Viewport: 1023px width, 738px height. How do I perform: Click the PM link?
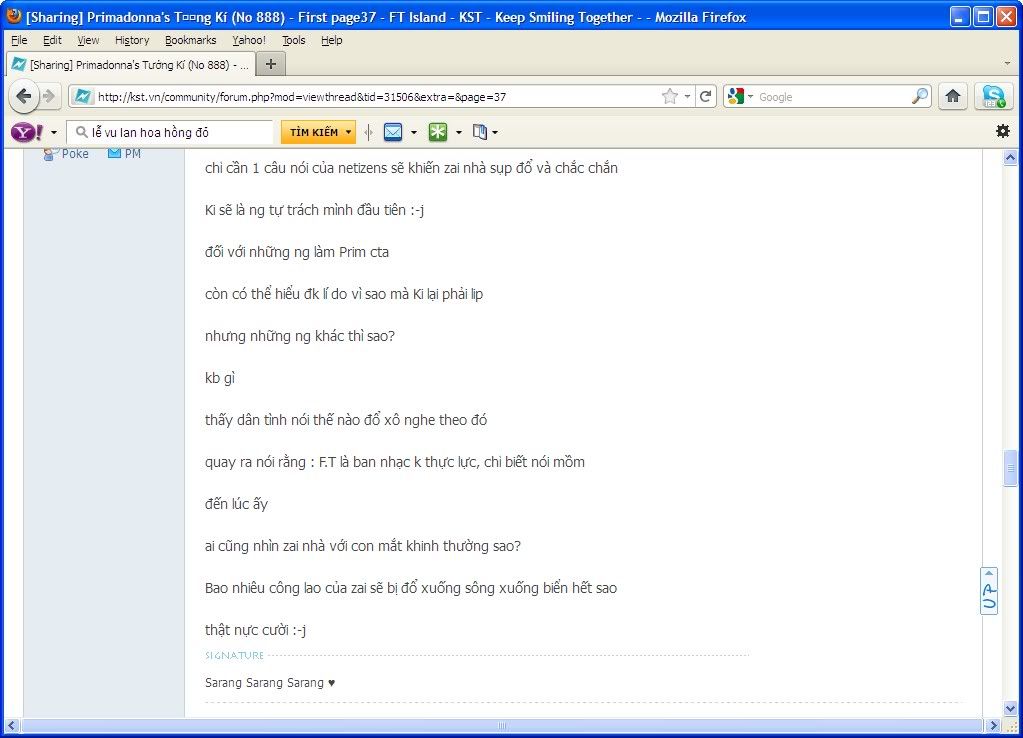pyautogui.click(x=132, y=153)
